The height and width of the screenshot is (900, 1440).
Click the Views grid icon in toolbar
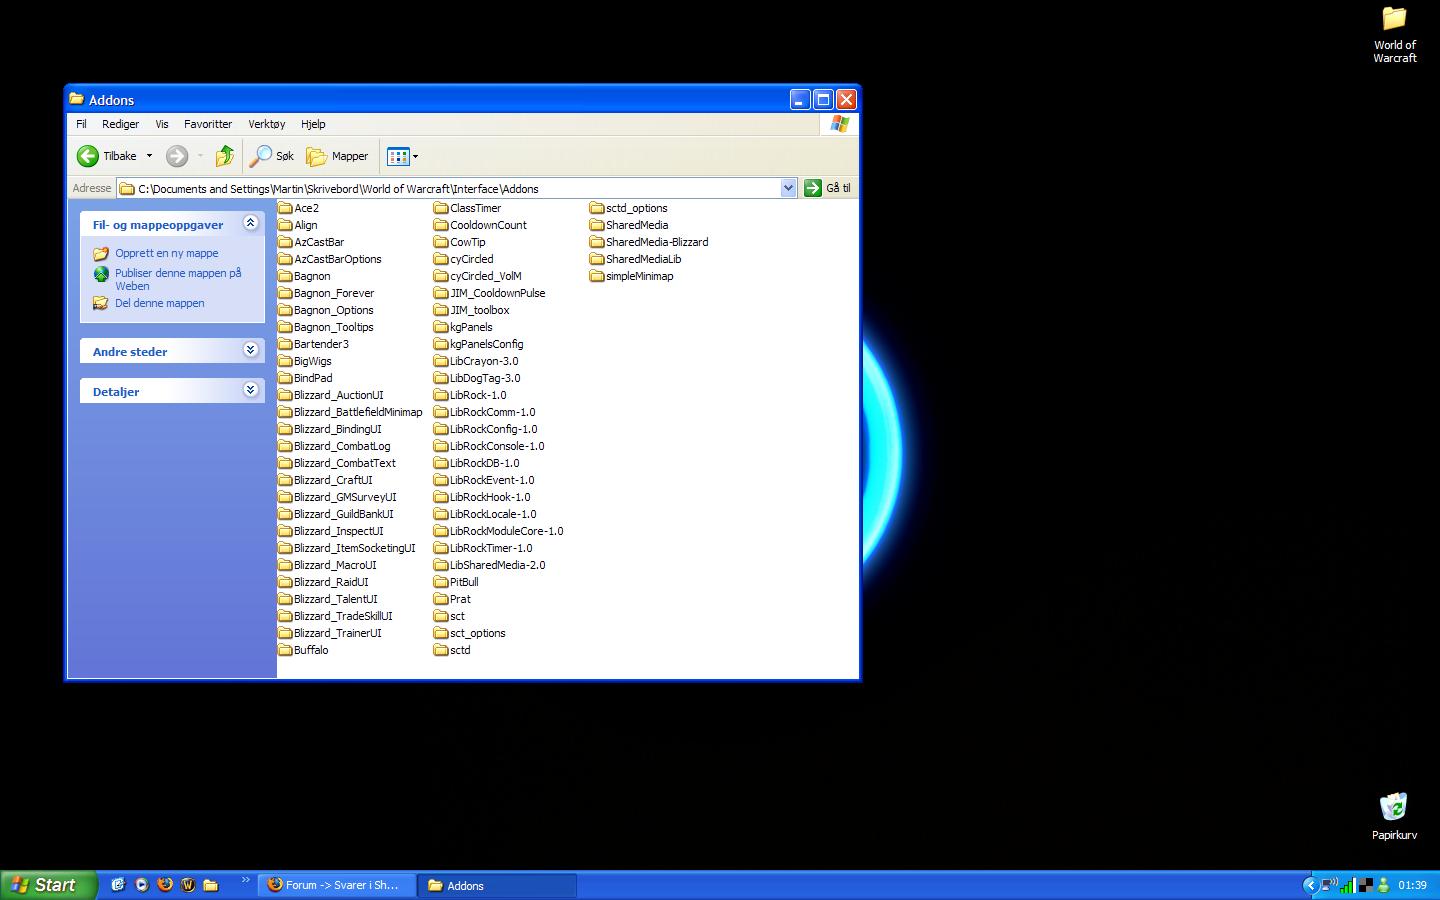tap(398, 156)
